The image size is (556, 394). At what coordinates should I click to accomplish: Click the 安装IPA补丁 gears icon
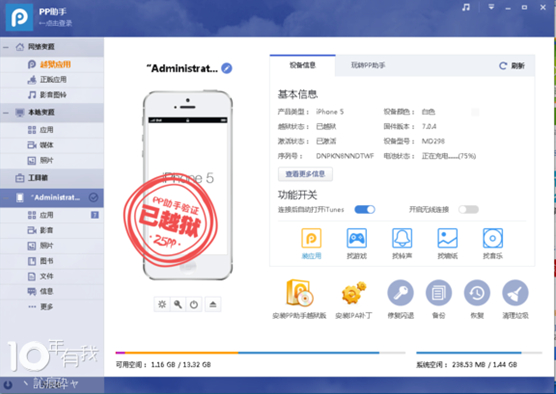(x=354, y=293)
